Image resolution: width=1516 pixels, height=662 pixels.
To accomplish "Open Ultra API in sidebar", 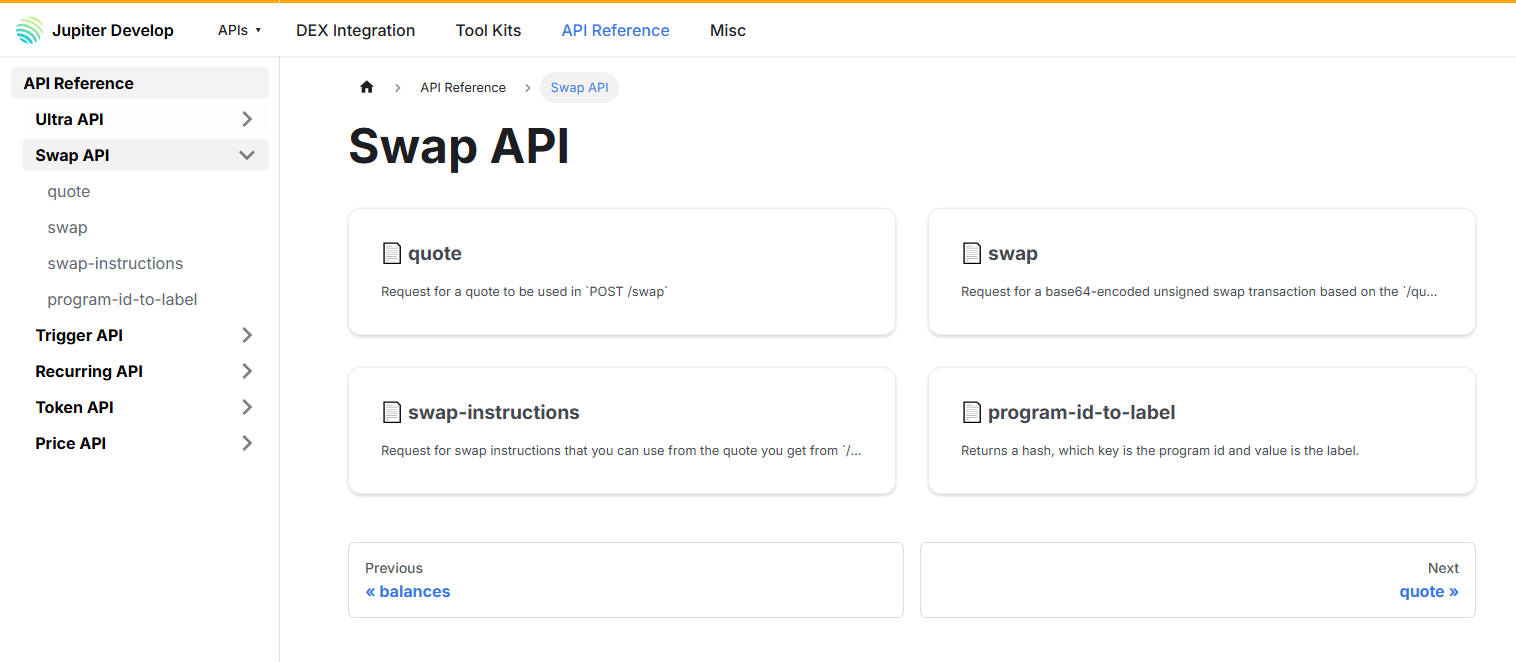I will [69, 119].
